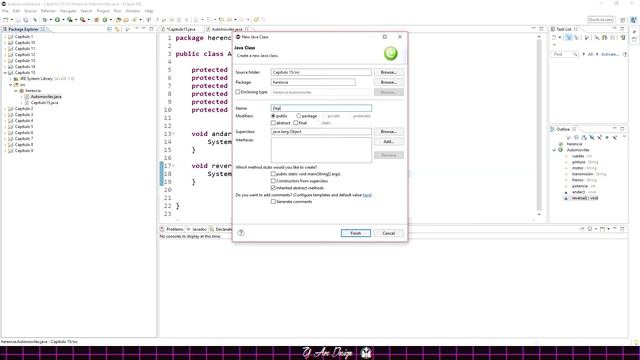Collapse the src folder node

11,84
